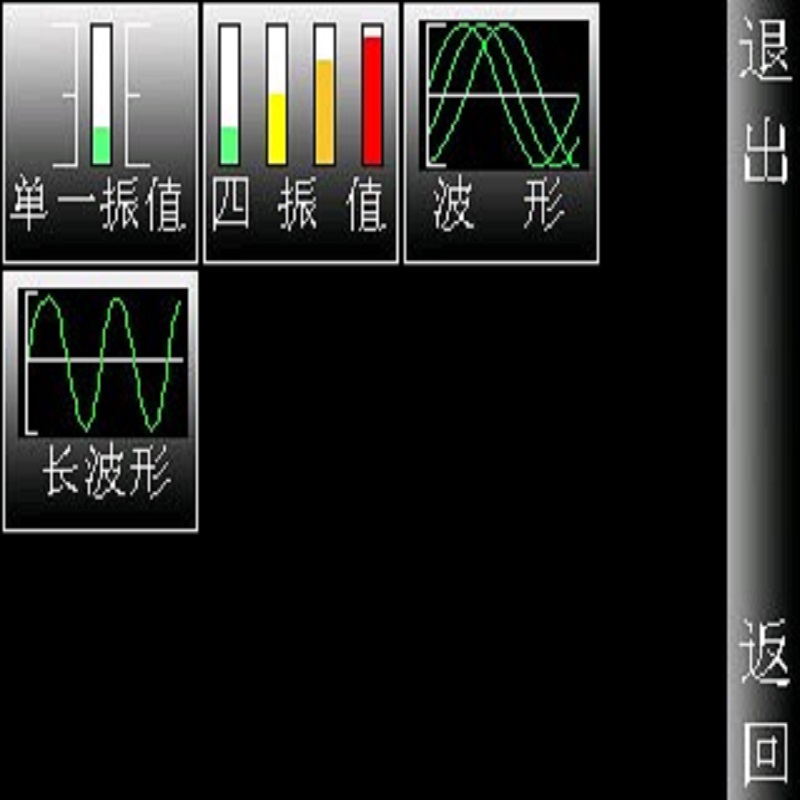Screen dimensions: 800x800
Task: Open the 长波形 long waveform tile
Action: [100, 400]
